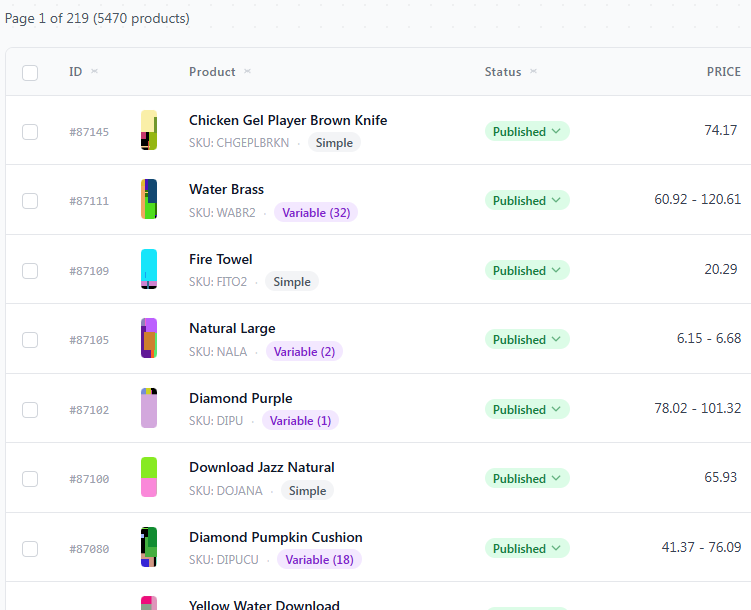The height and width of the screenshot is (610, 751).
Task: Check the box for product #87145
Action: 30,132
